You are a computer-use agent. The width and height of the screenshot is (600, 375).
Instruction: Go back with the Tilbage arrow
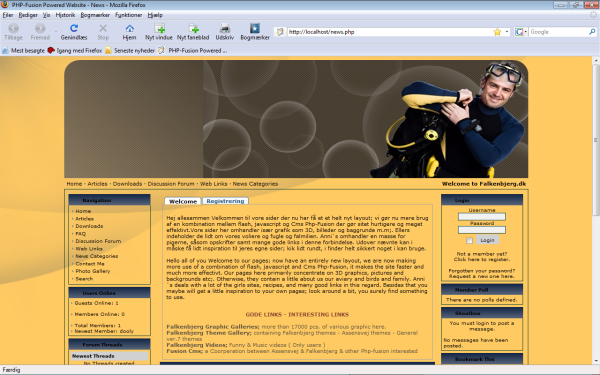pyautogui.click(x=13, y=28)
